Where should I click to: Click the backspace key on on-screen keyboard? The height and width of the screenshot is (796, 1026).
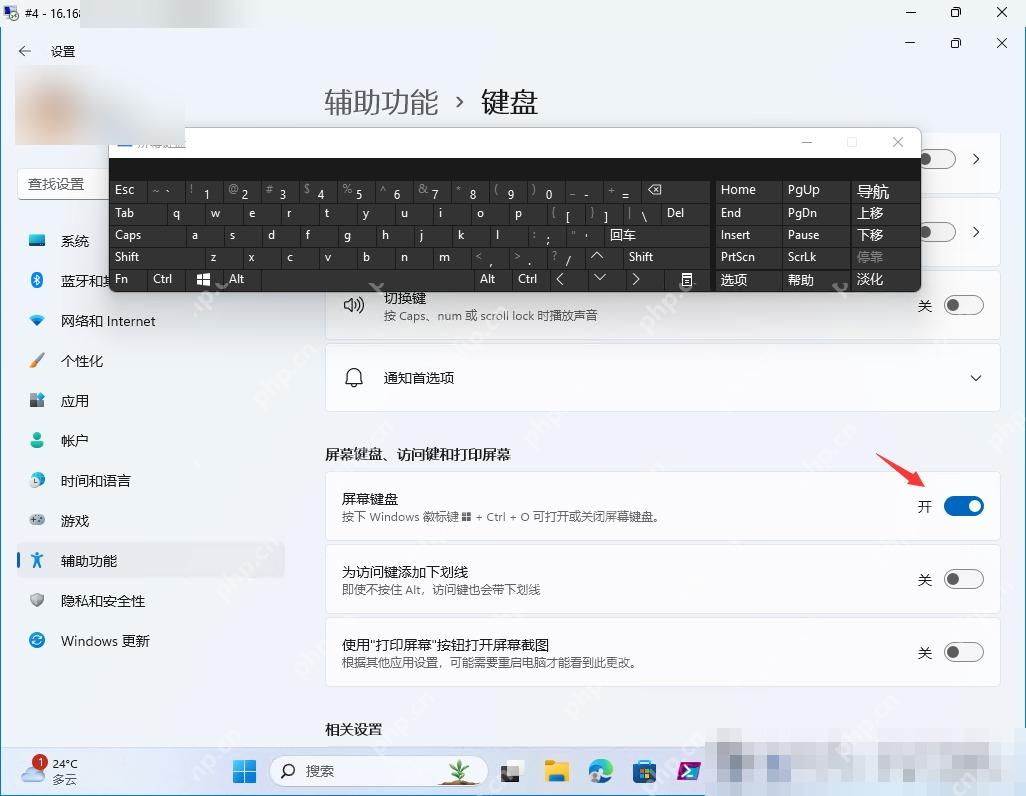(675, 190)
